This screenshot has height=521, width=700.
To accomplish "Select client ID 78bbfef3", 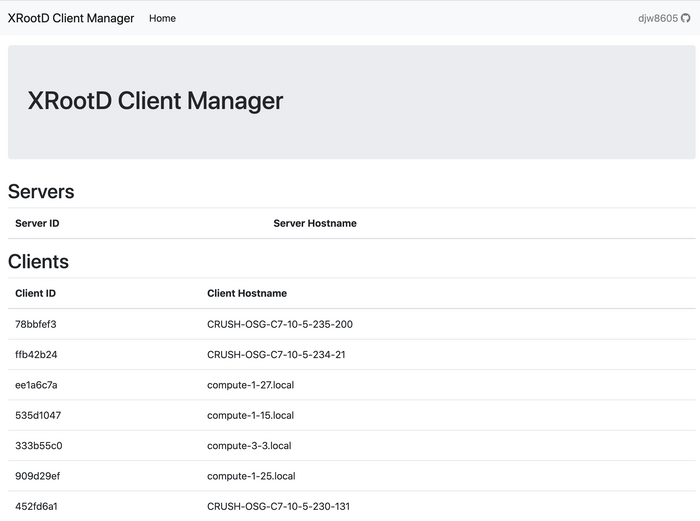I will point(36,324).
